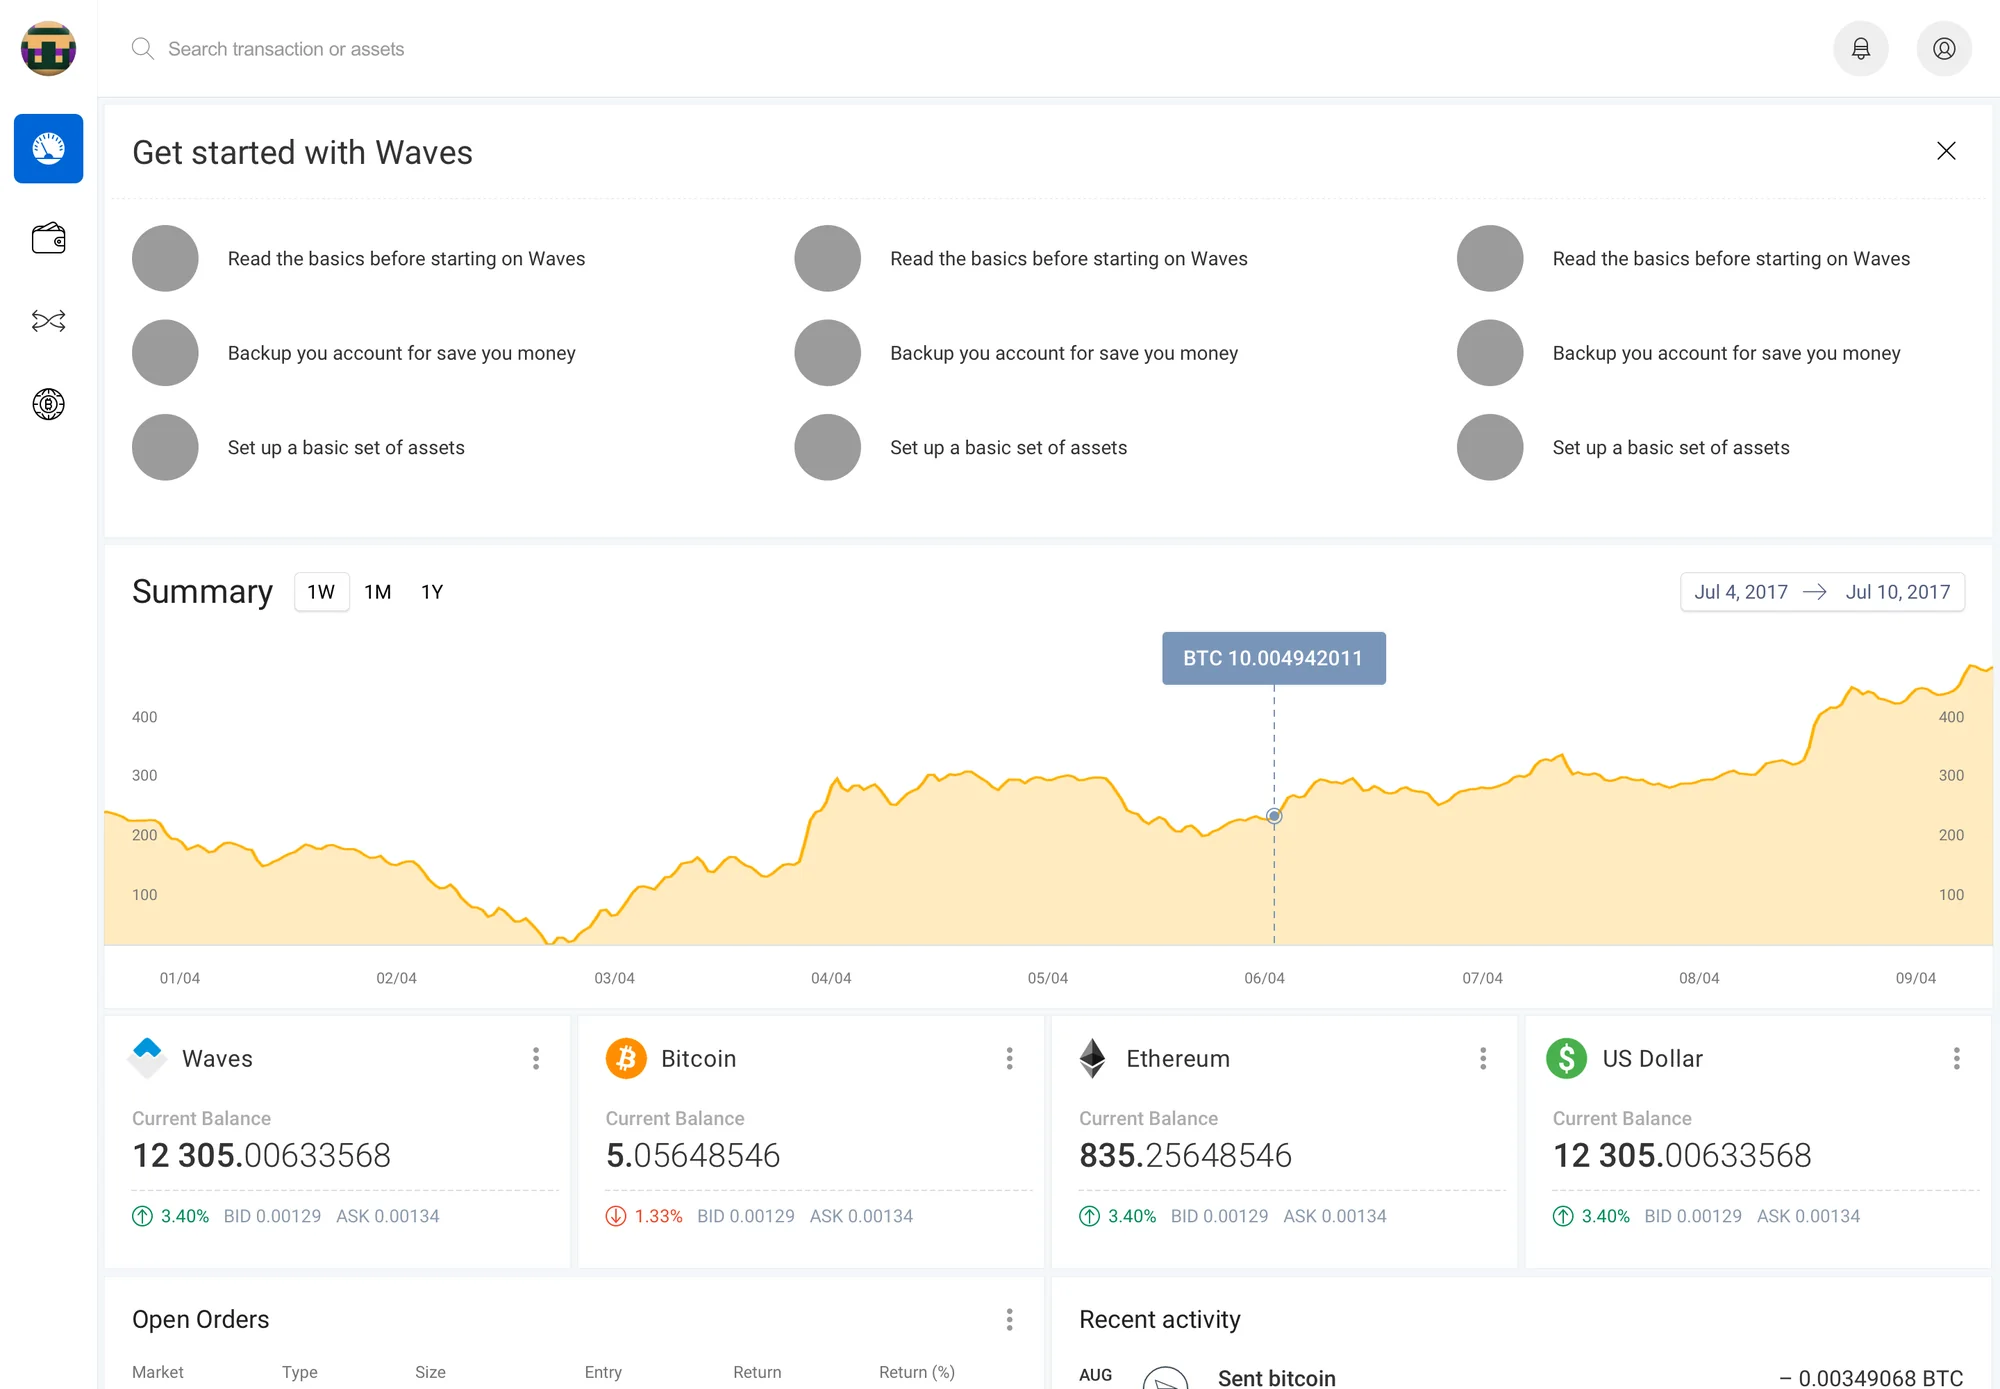This screenshot has height=1389, width=2000.
Task: Click the down arrow beside 1.33%
Action: pos(616,1216)
